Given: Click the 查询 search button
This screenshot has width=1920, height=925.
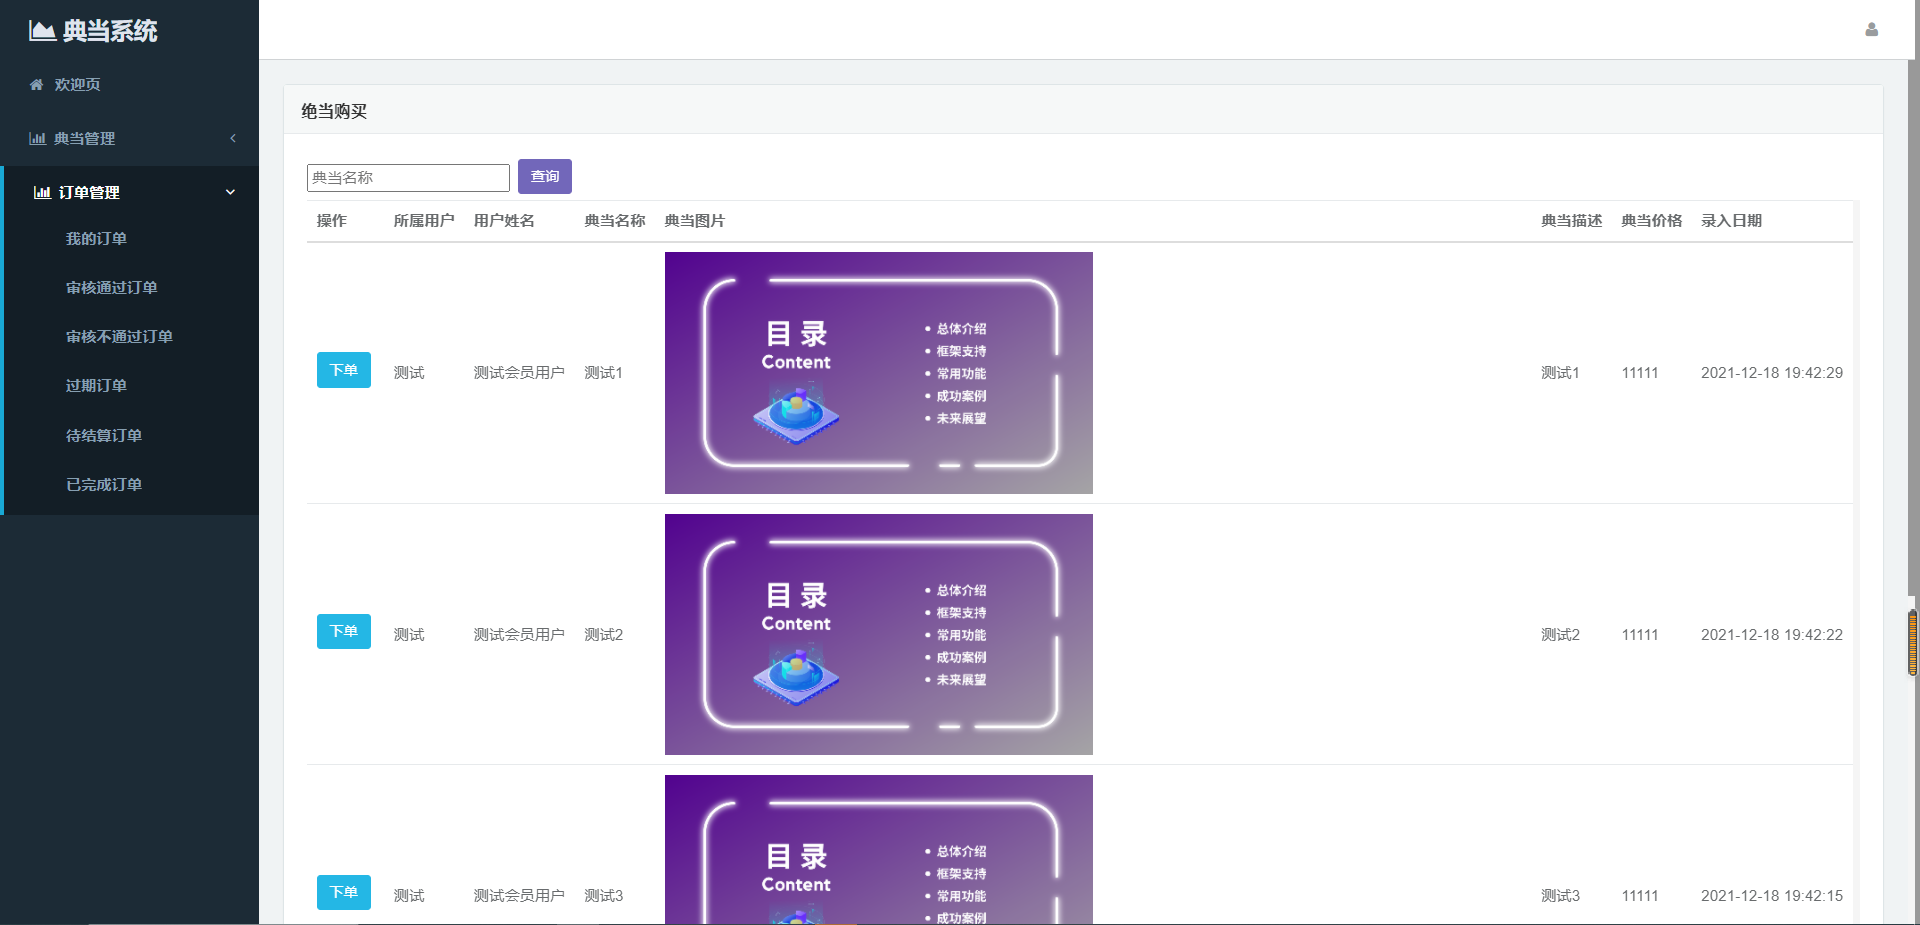Looking at the screenshot, I should 545,177.
